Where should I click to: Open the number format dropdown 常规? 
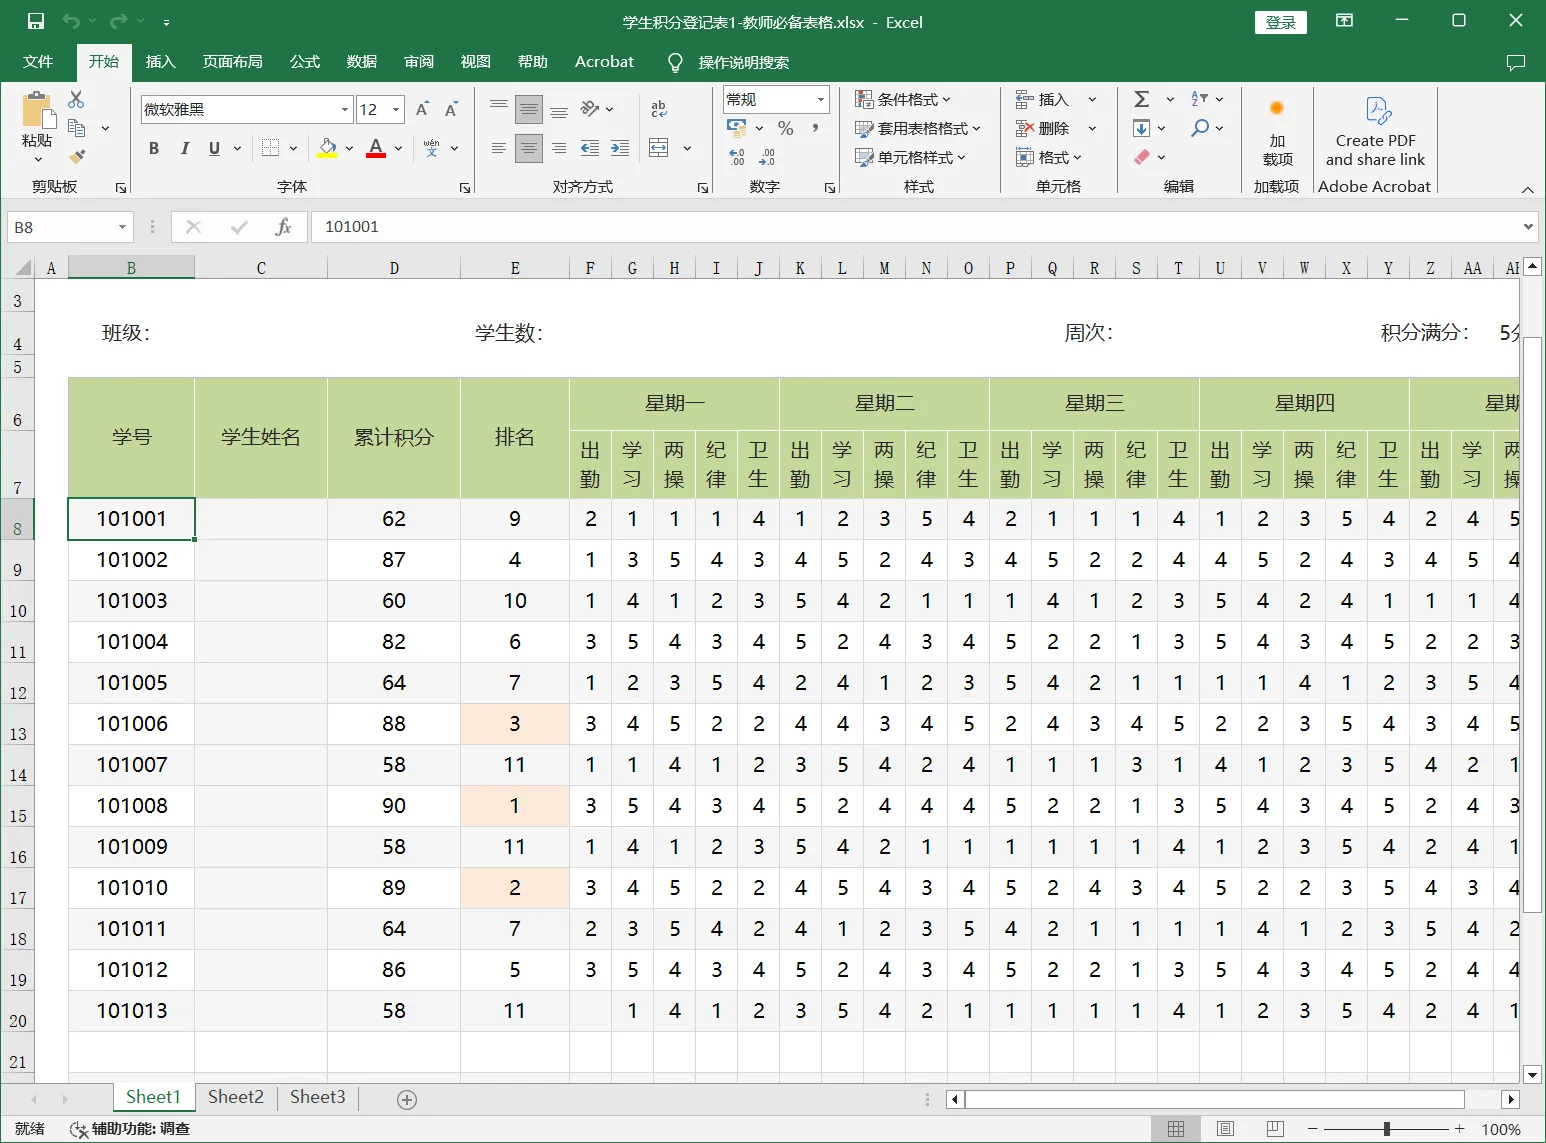pyautogui.click(x=821, y=99)
